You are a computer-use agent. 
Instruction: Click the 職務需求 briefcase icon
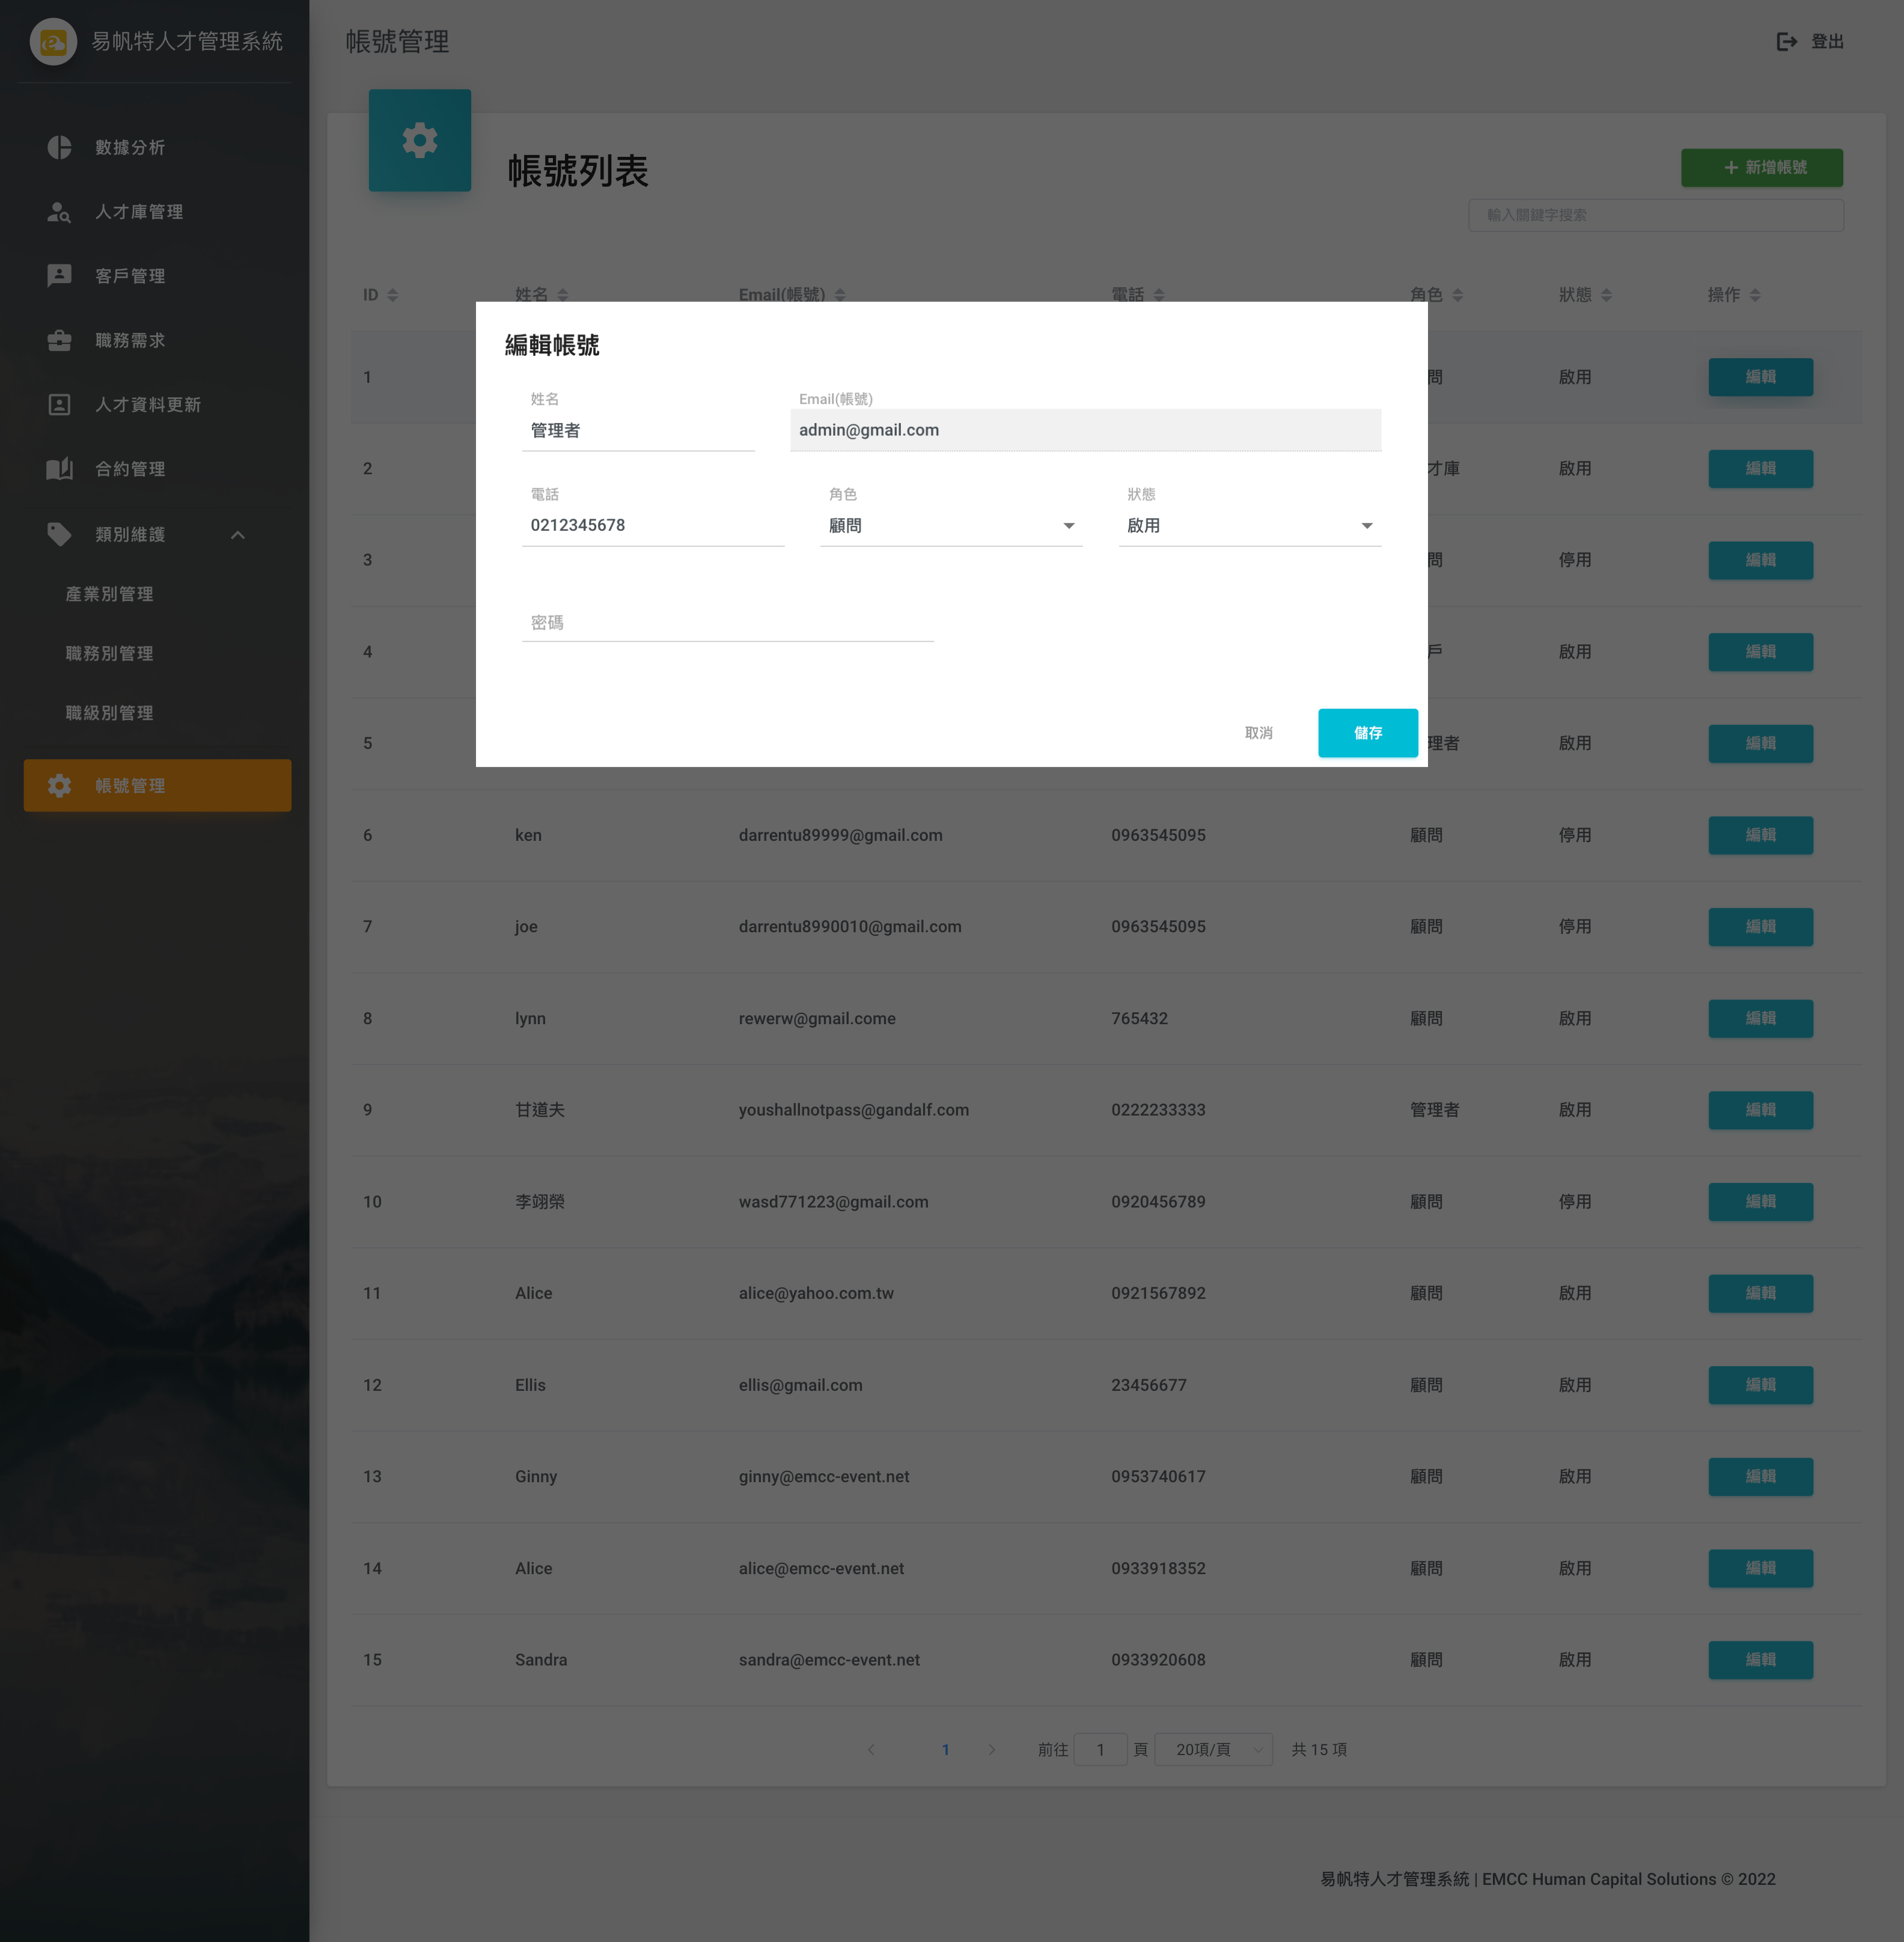[x=59, y=340]
